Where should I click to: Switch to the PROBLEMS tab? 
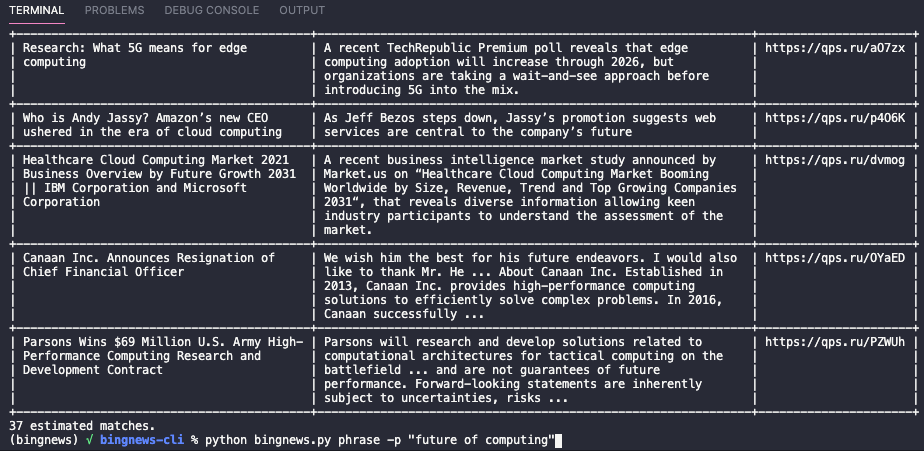point(114,10)
